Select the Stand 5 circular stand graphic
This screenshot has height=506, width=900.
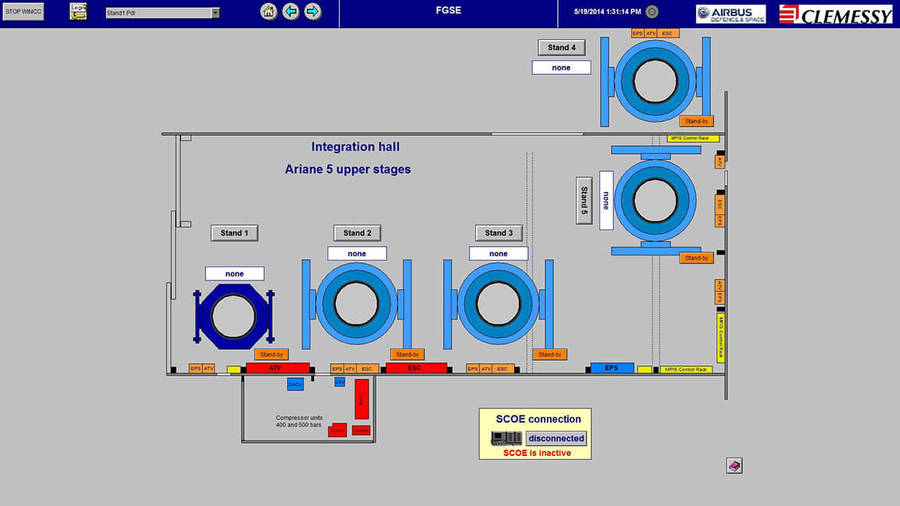655,200
